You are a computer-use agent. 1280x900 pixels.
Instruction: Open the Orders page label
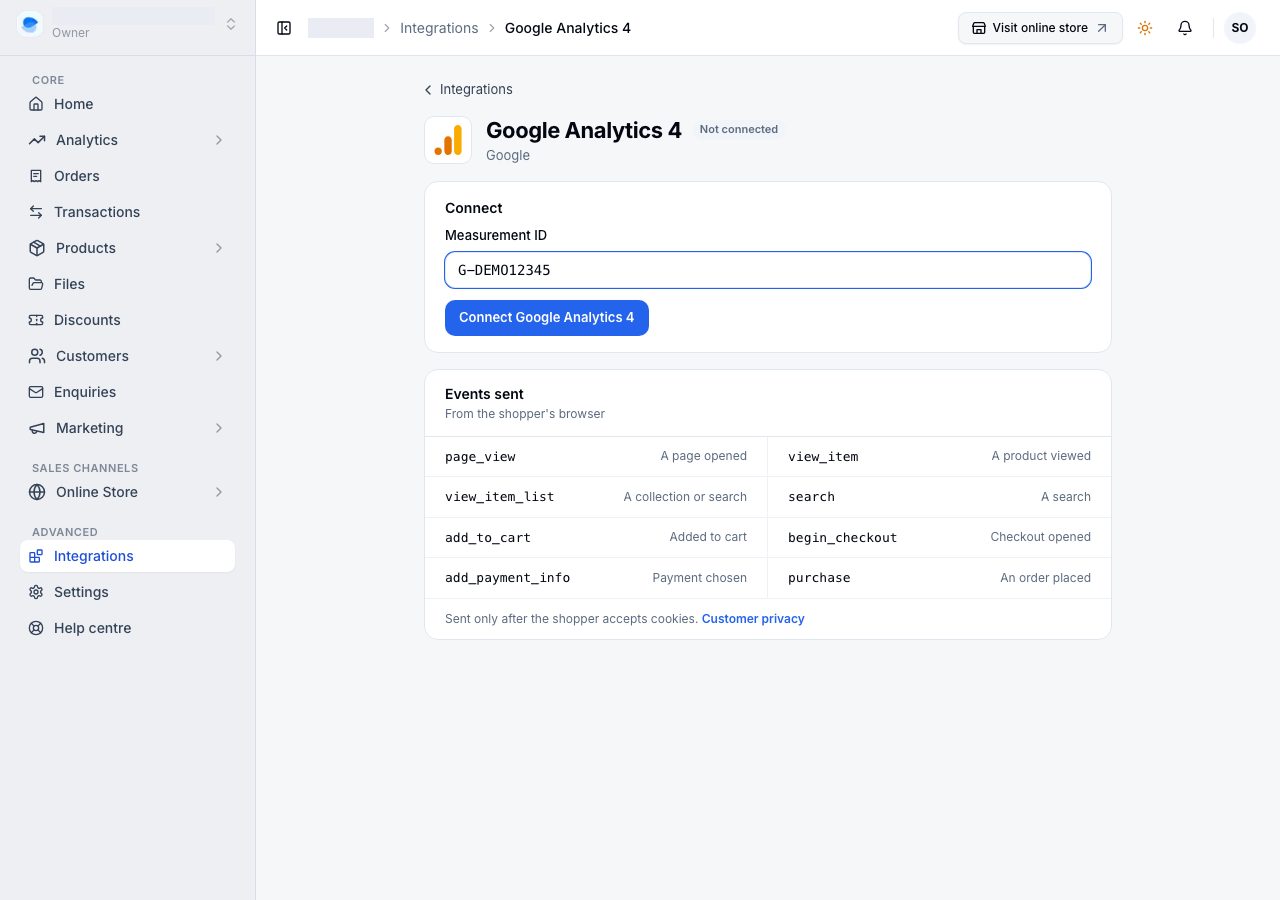click(x=77, y=176)
